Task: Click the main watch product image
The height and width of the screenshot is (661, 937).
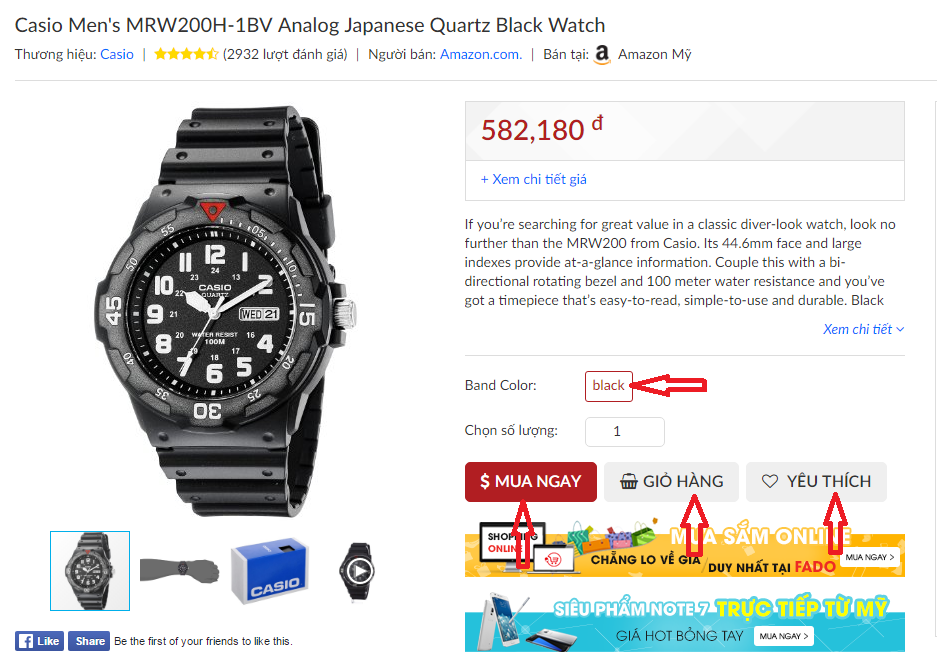Action: point(226,311)
